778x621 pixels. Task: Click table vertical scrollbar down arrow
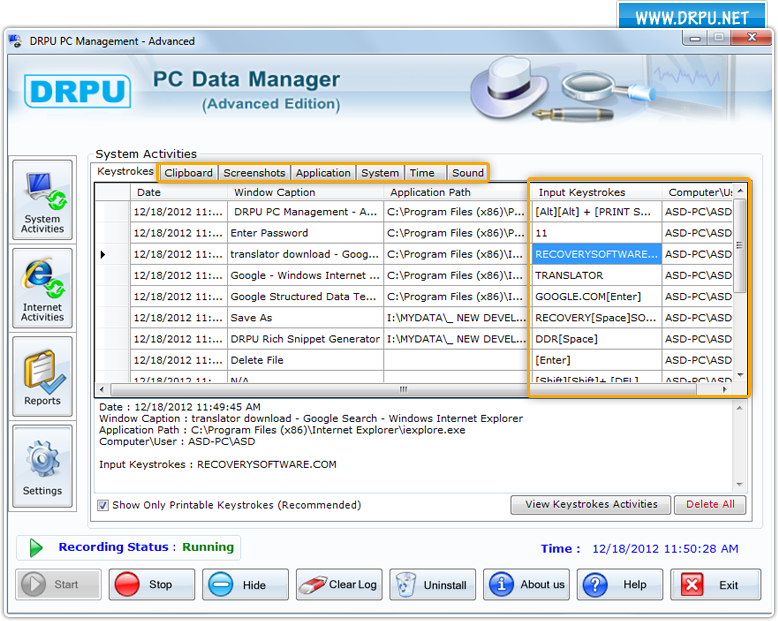pos(740,375)
